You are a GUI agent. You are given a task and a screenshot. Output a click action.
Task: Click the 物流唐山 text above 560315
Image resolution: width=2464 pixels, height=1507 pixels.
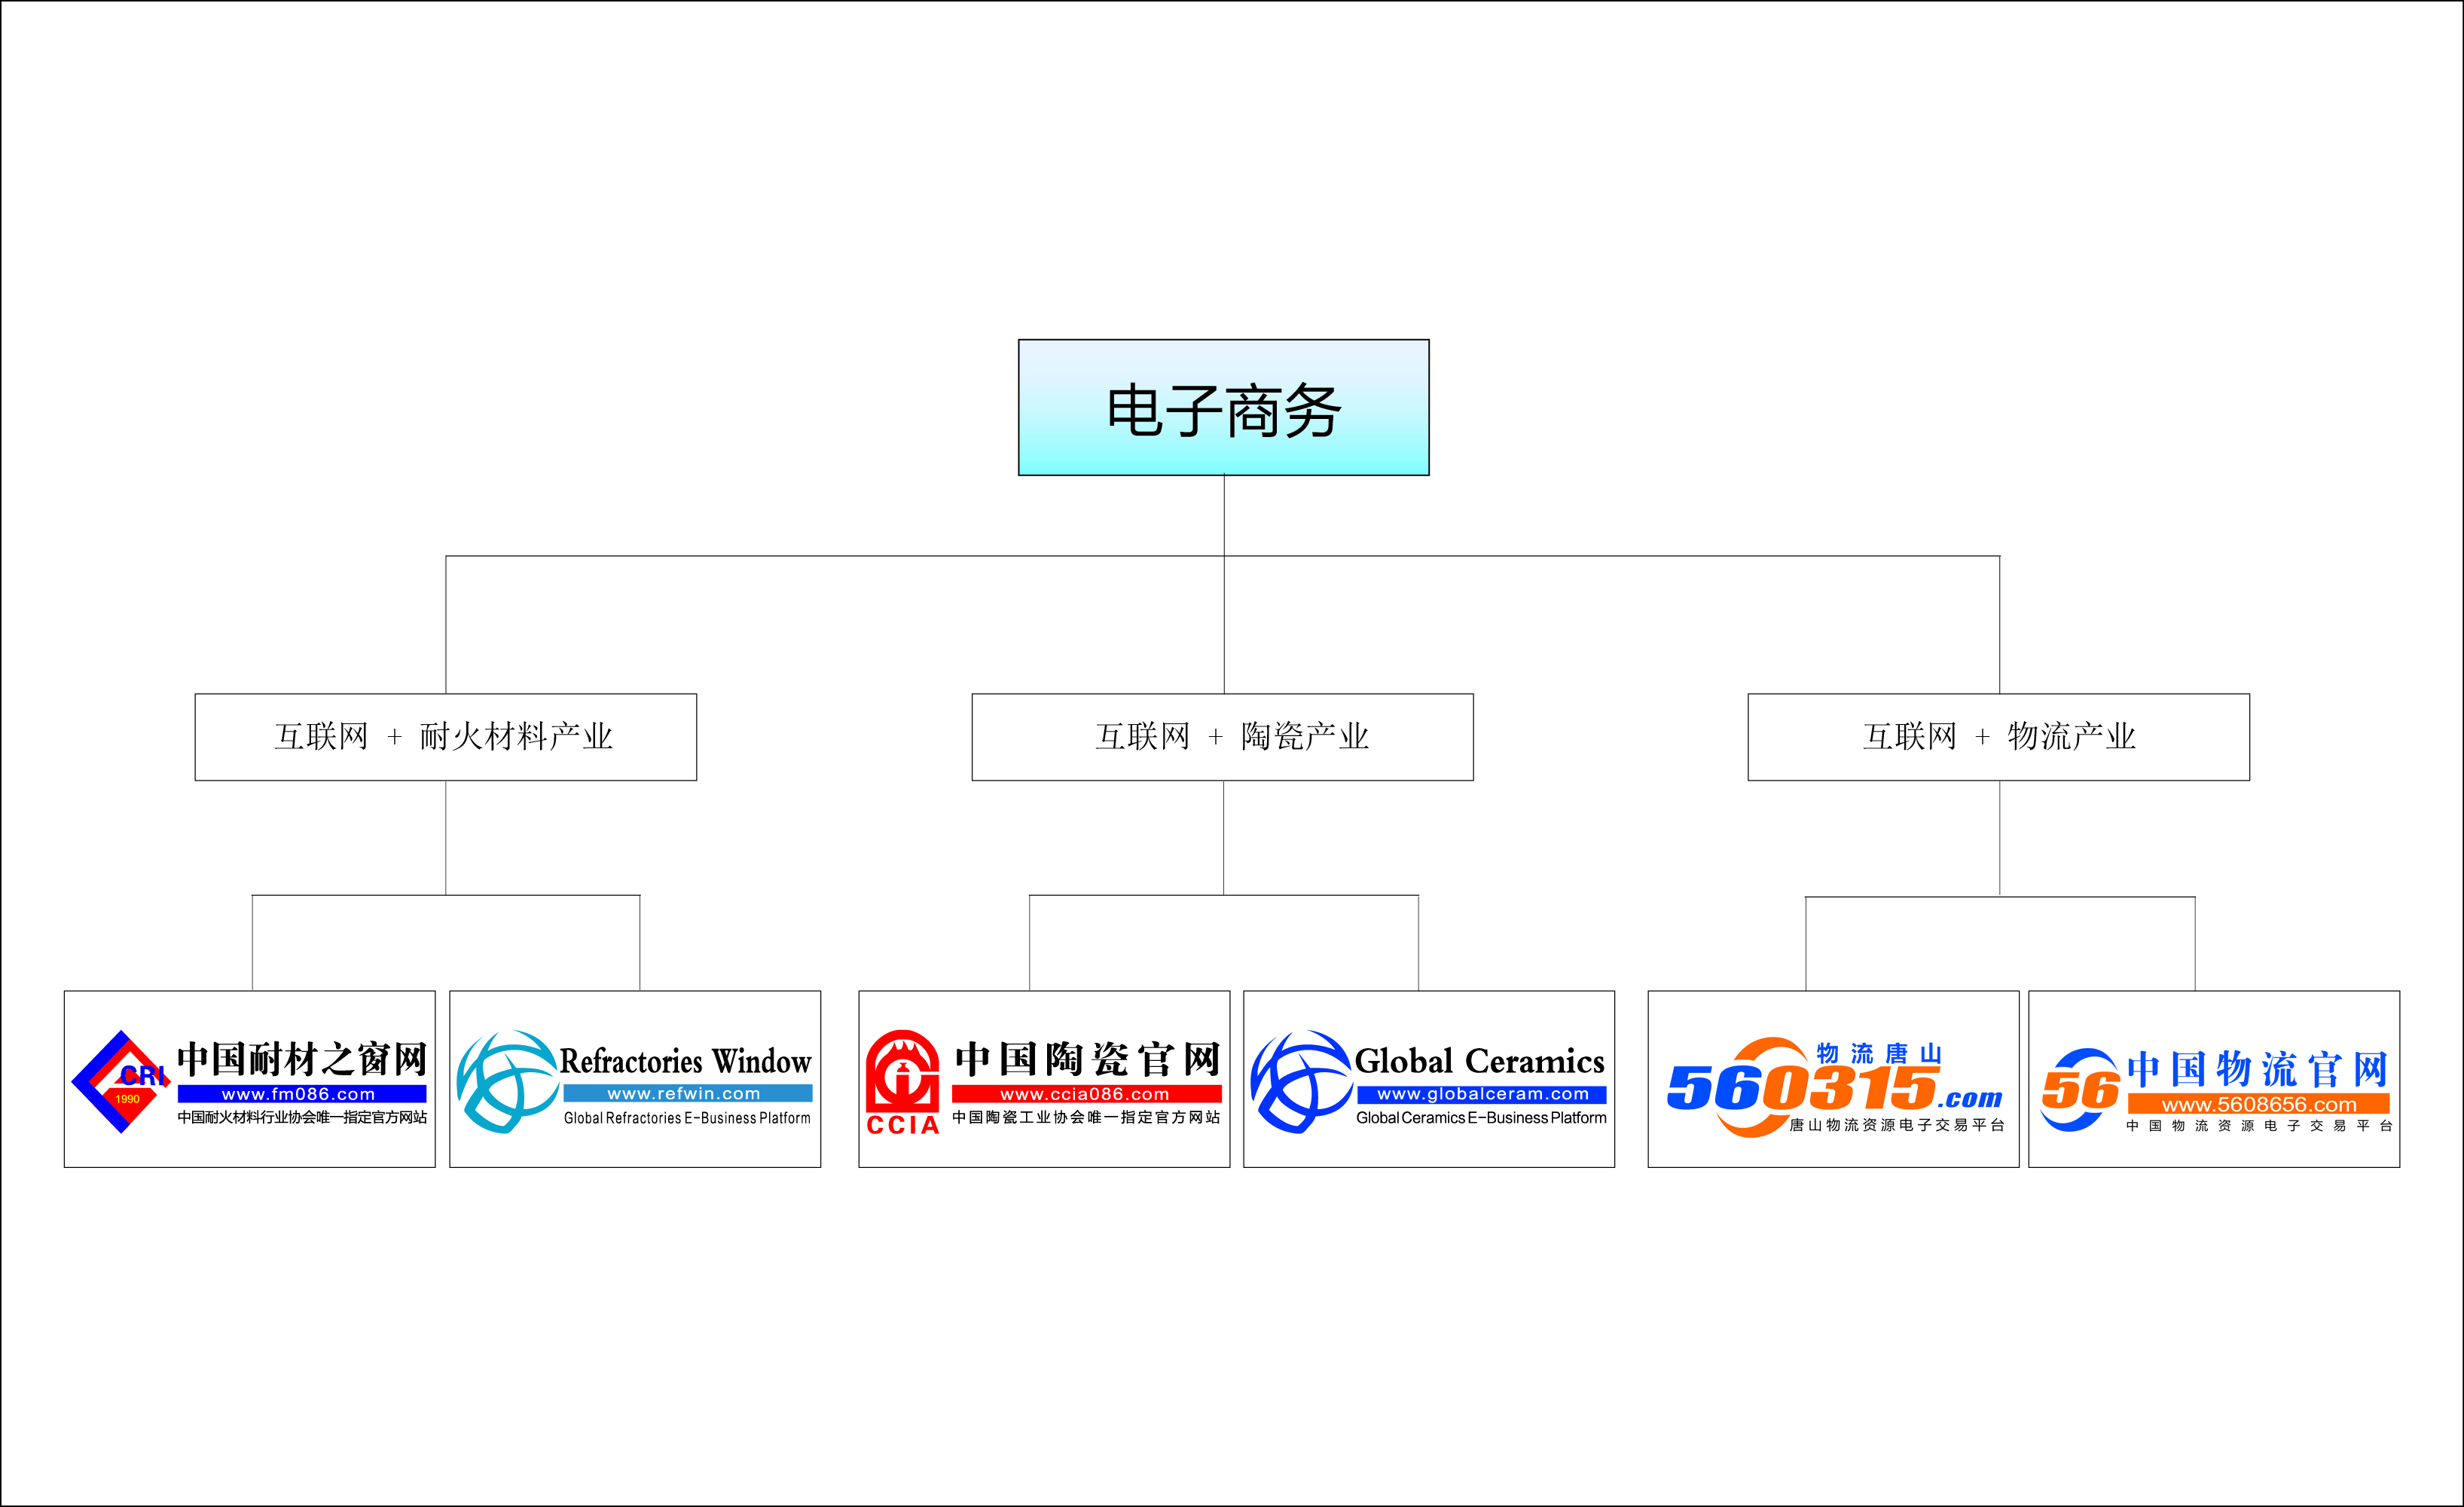point(1879,1053)
